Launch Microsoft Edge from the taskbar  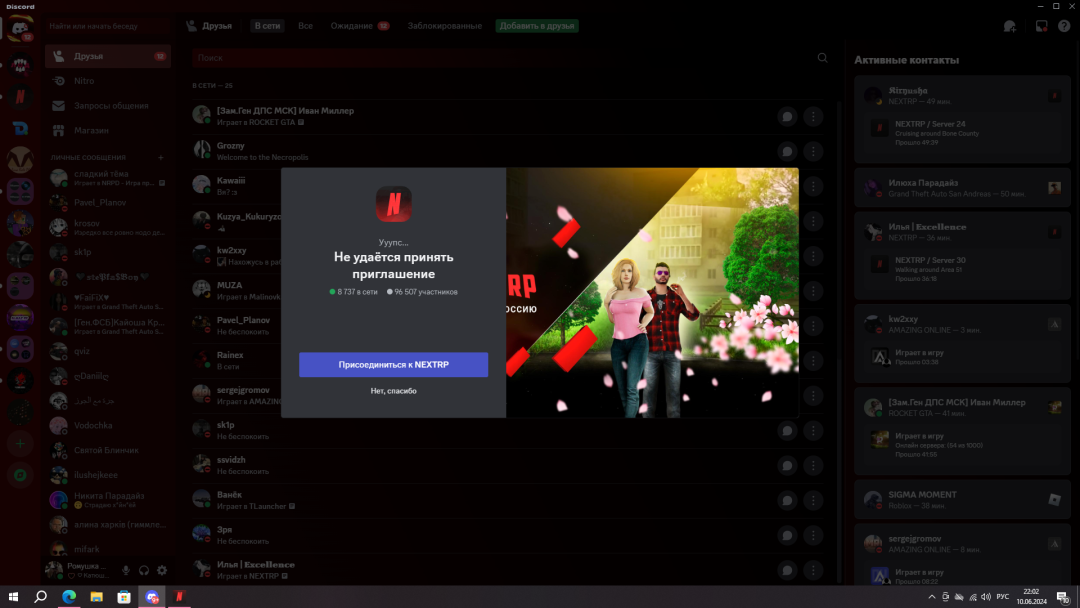tap(69, 597)
